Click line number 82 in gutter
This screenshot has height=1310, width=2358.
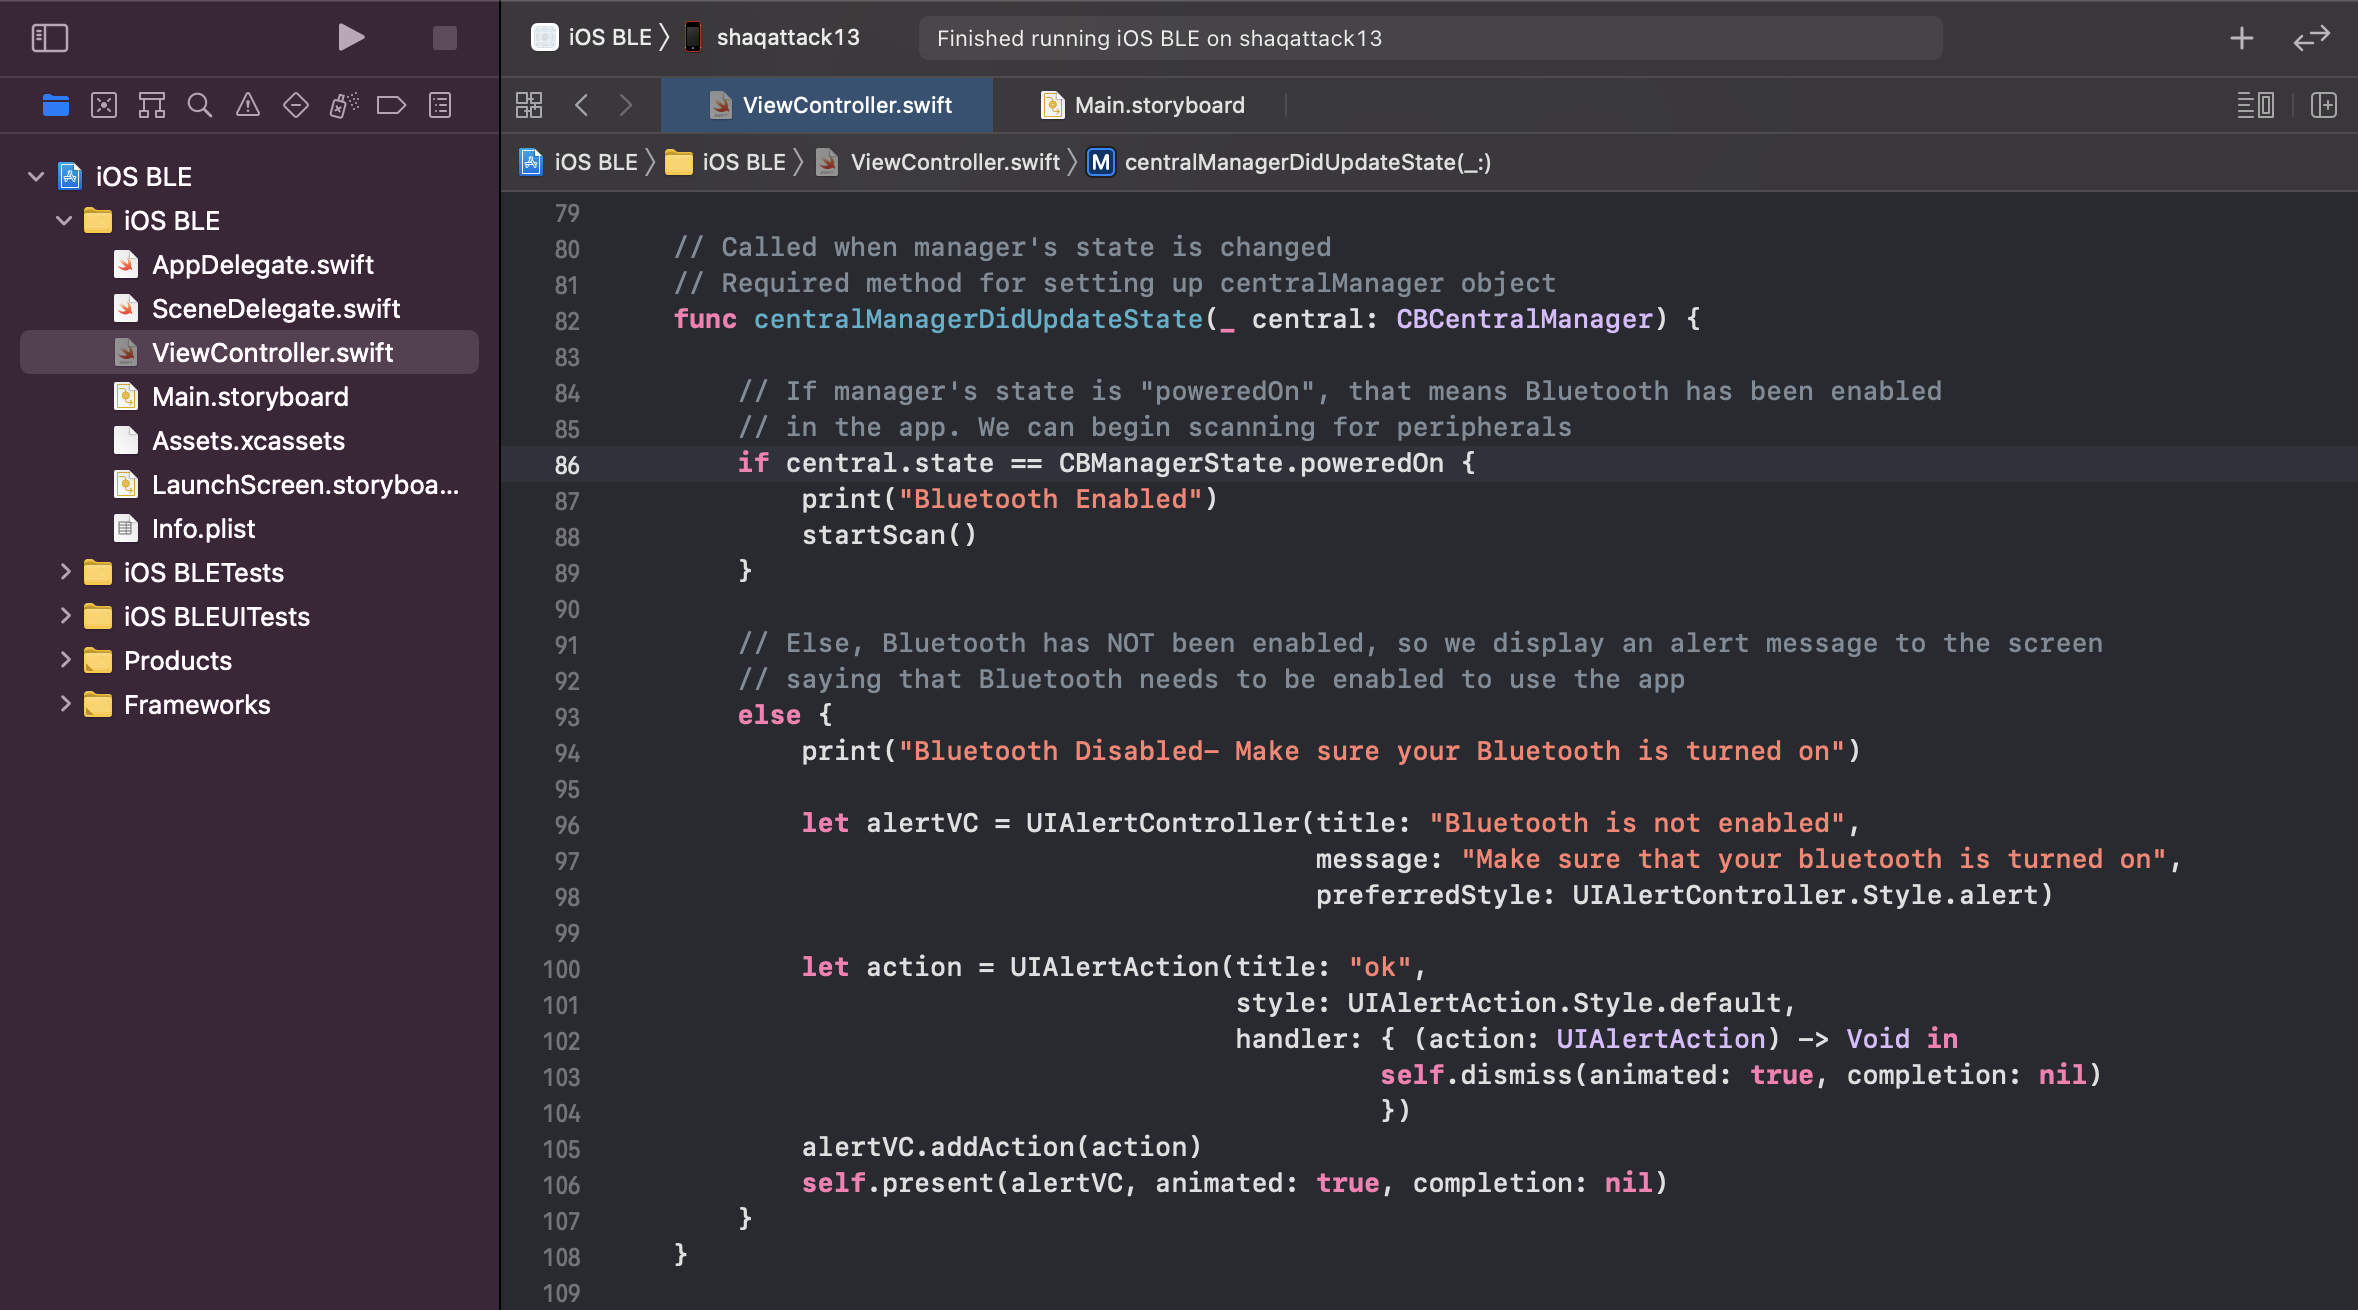(x=567, y=321)
